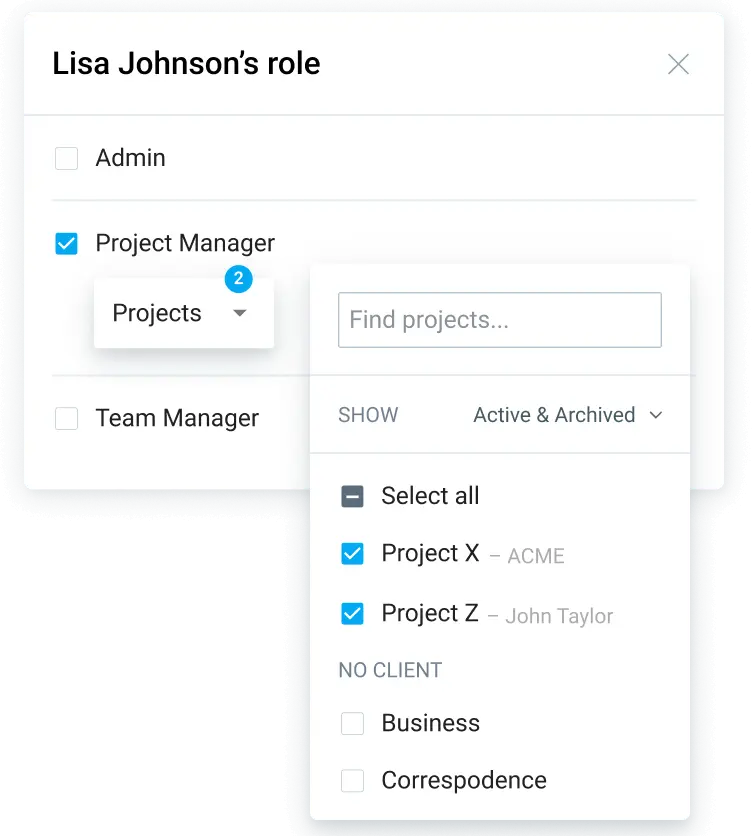Image resolution: width=752 pixels, height=836 pixels.
Task: Enable the Team Manager role
Action: point(66,418)
